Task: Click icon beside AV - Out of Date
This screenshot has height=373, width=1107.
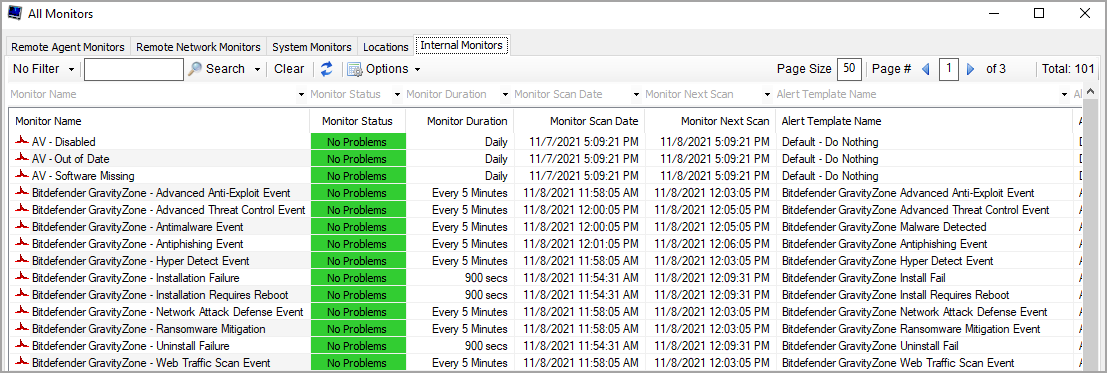Action: 23,158
